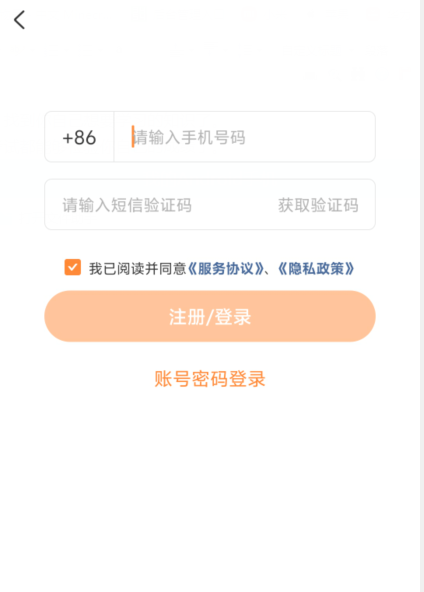Place the cursor in the phone number box

pos(244,137)
